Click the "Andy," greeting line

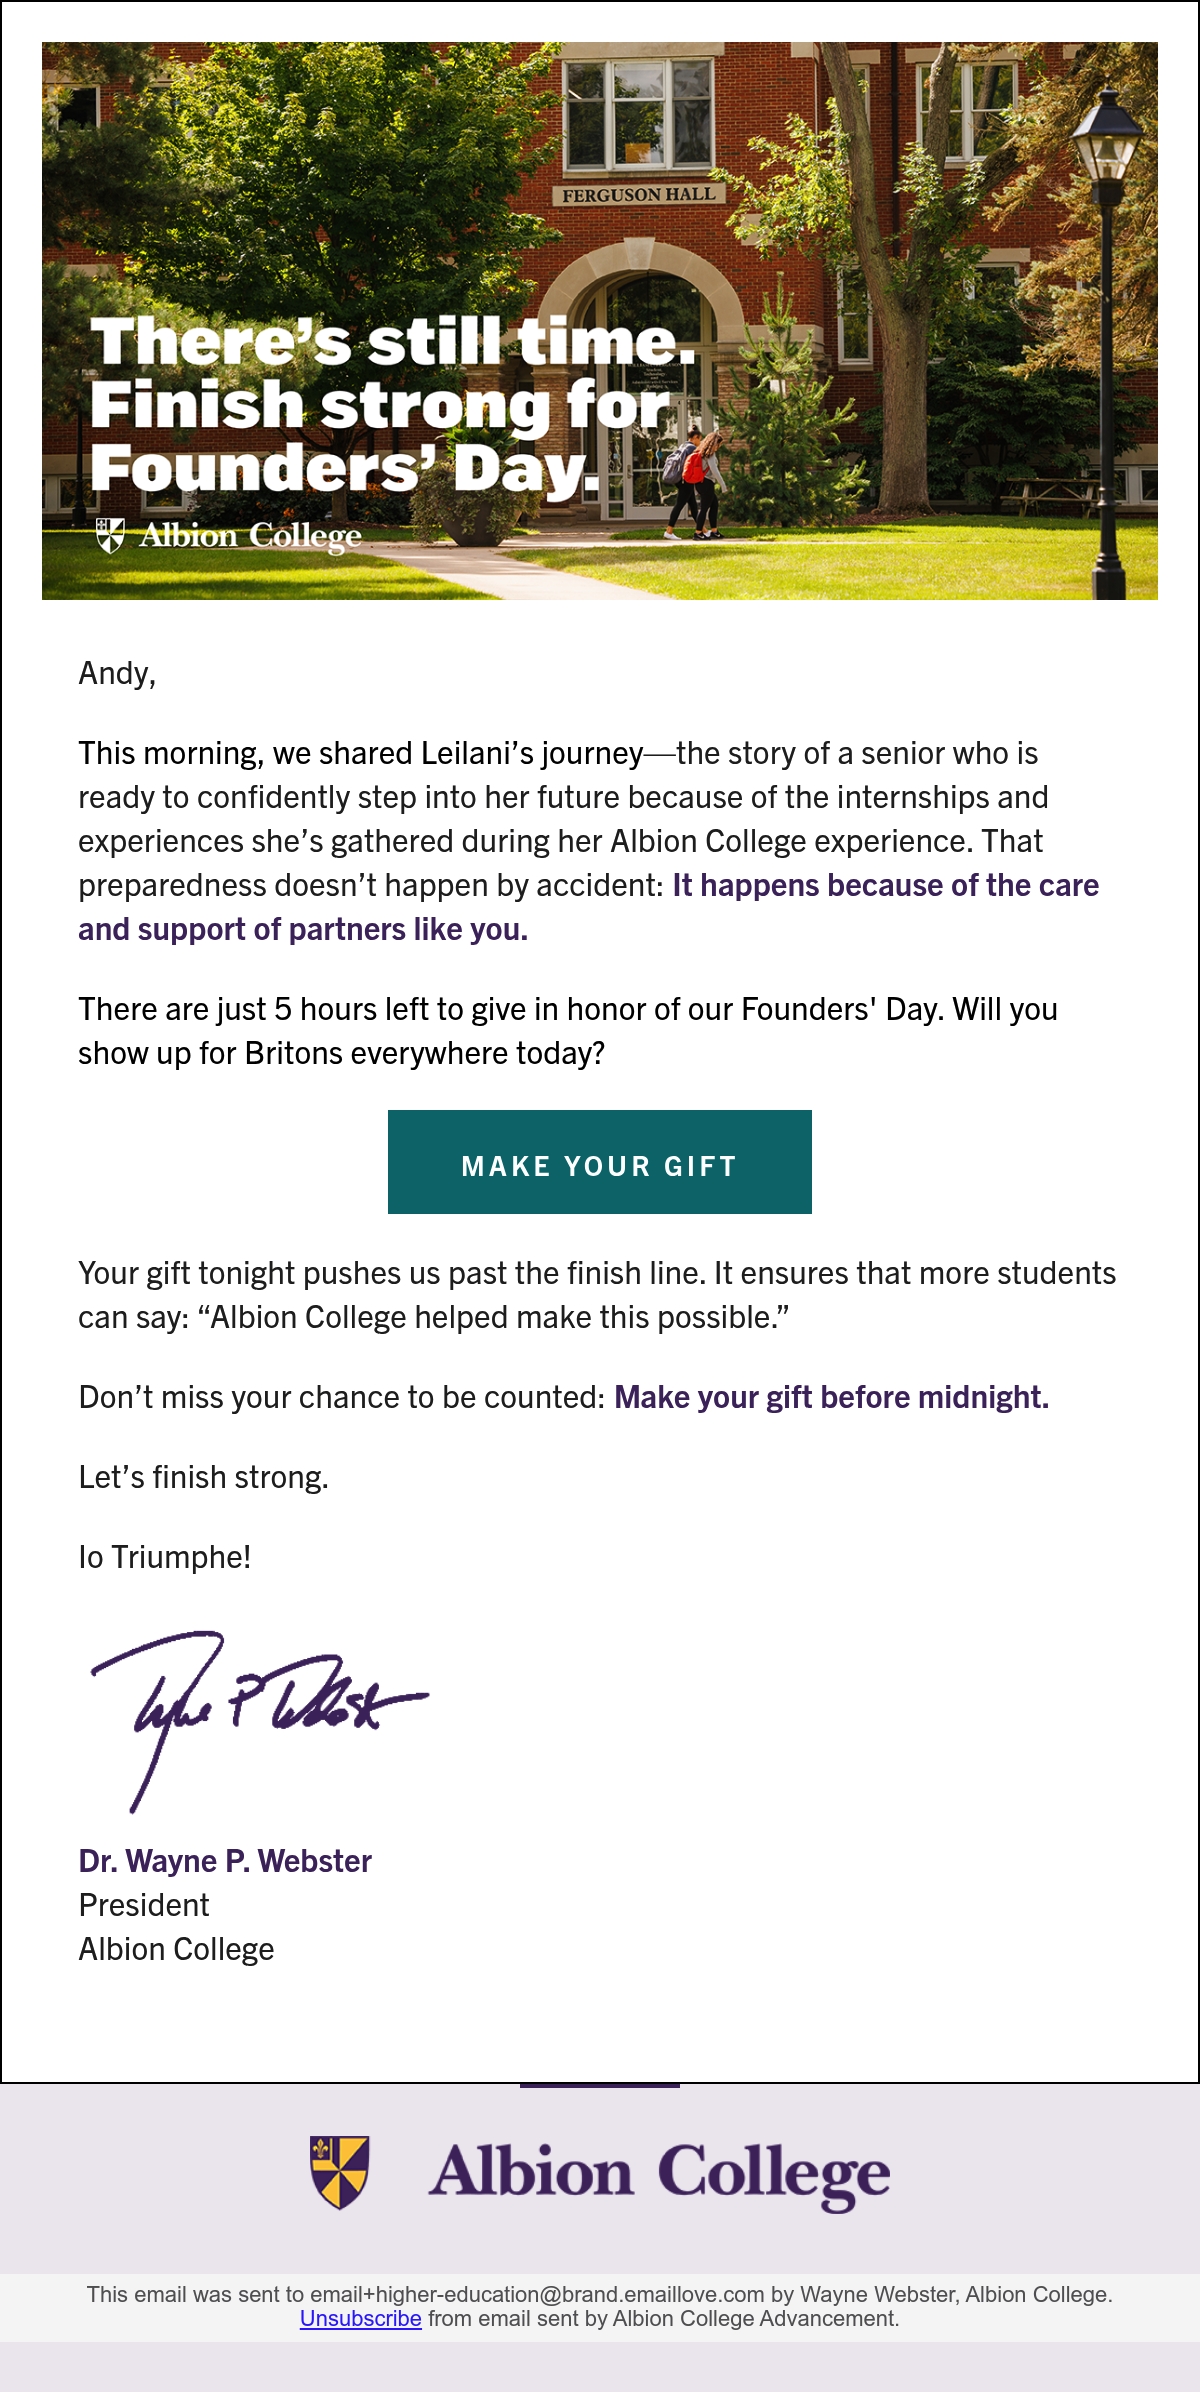coord(118,673)
